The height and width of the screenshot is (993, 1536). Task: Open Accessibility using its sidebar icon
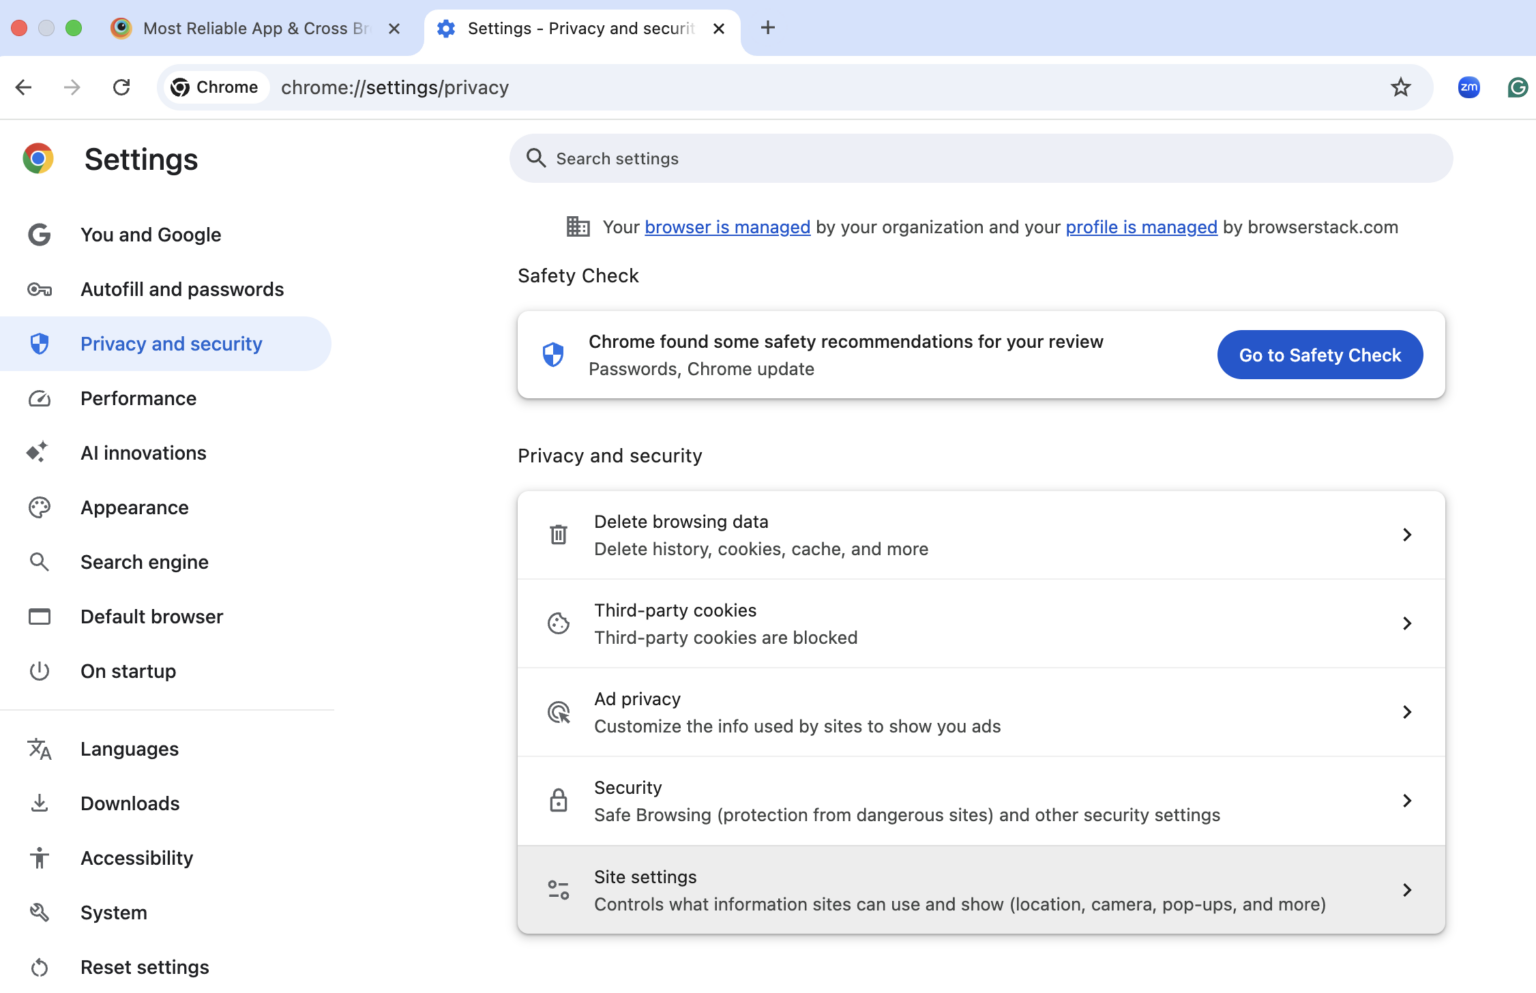pyautogui.click(x=40, y=858)
